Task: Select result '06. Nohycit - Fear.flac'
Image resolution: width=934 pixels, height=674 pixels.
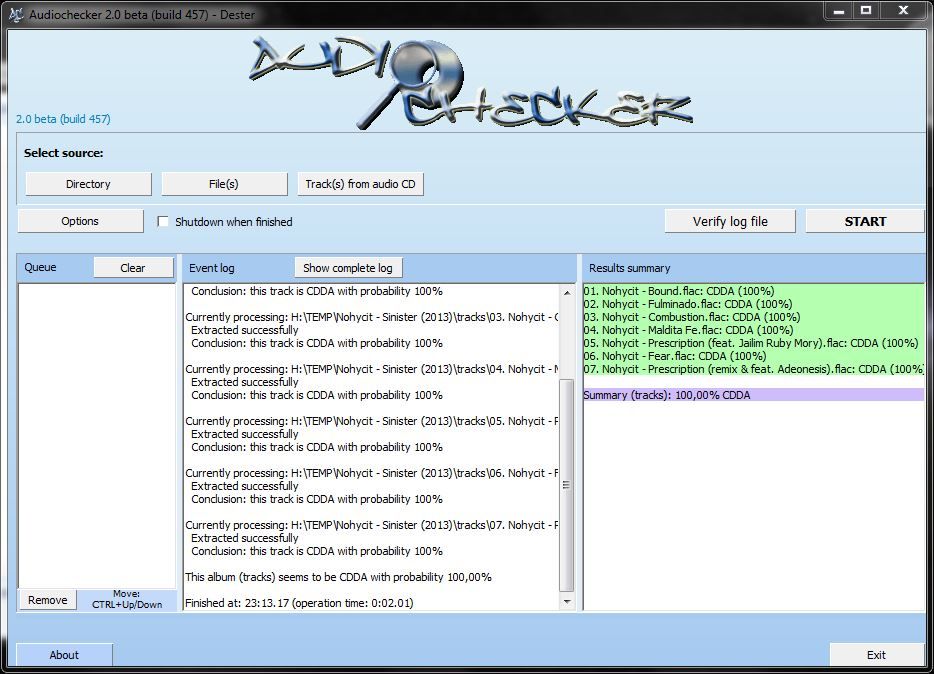Action: pos(754,356)
